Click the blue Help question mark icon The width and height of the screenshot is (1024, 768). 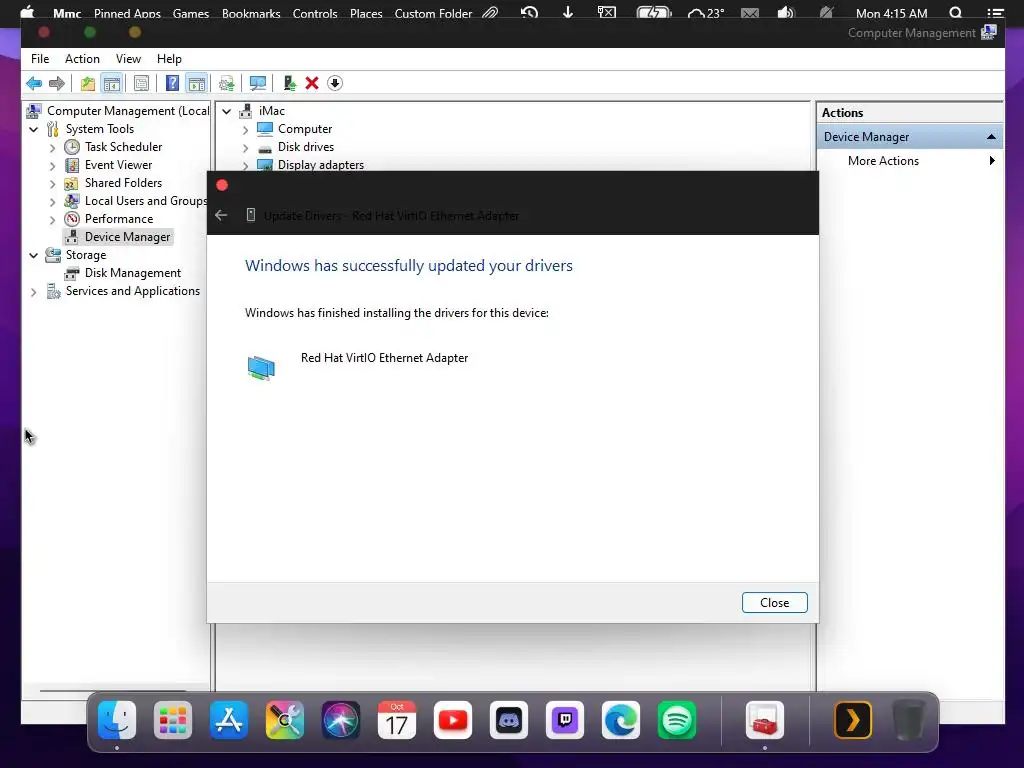pyautogui.click(x=172, y=83)
